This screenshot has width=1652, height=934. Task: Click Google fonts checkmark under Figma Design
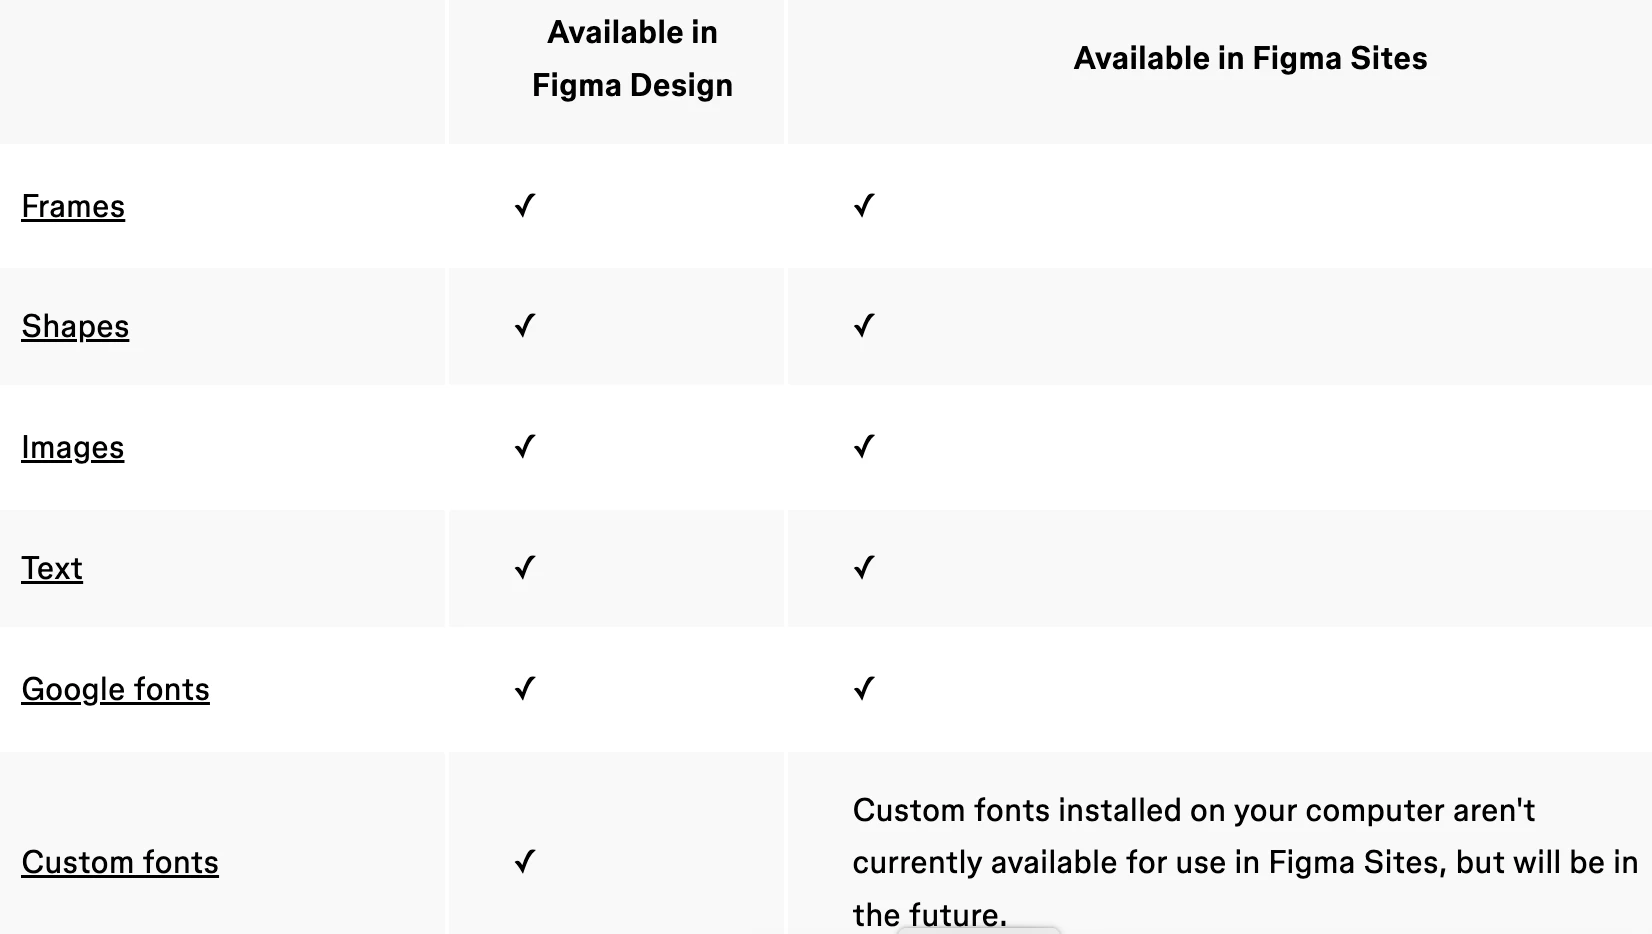[525, 689]
